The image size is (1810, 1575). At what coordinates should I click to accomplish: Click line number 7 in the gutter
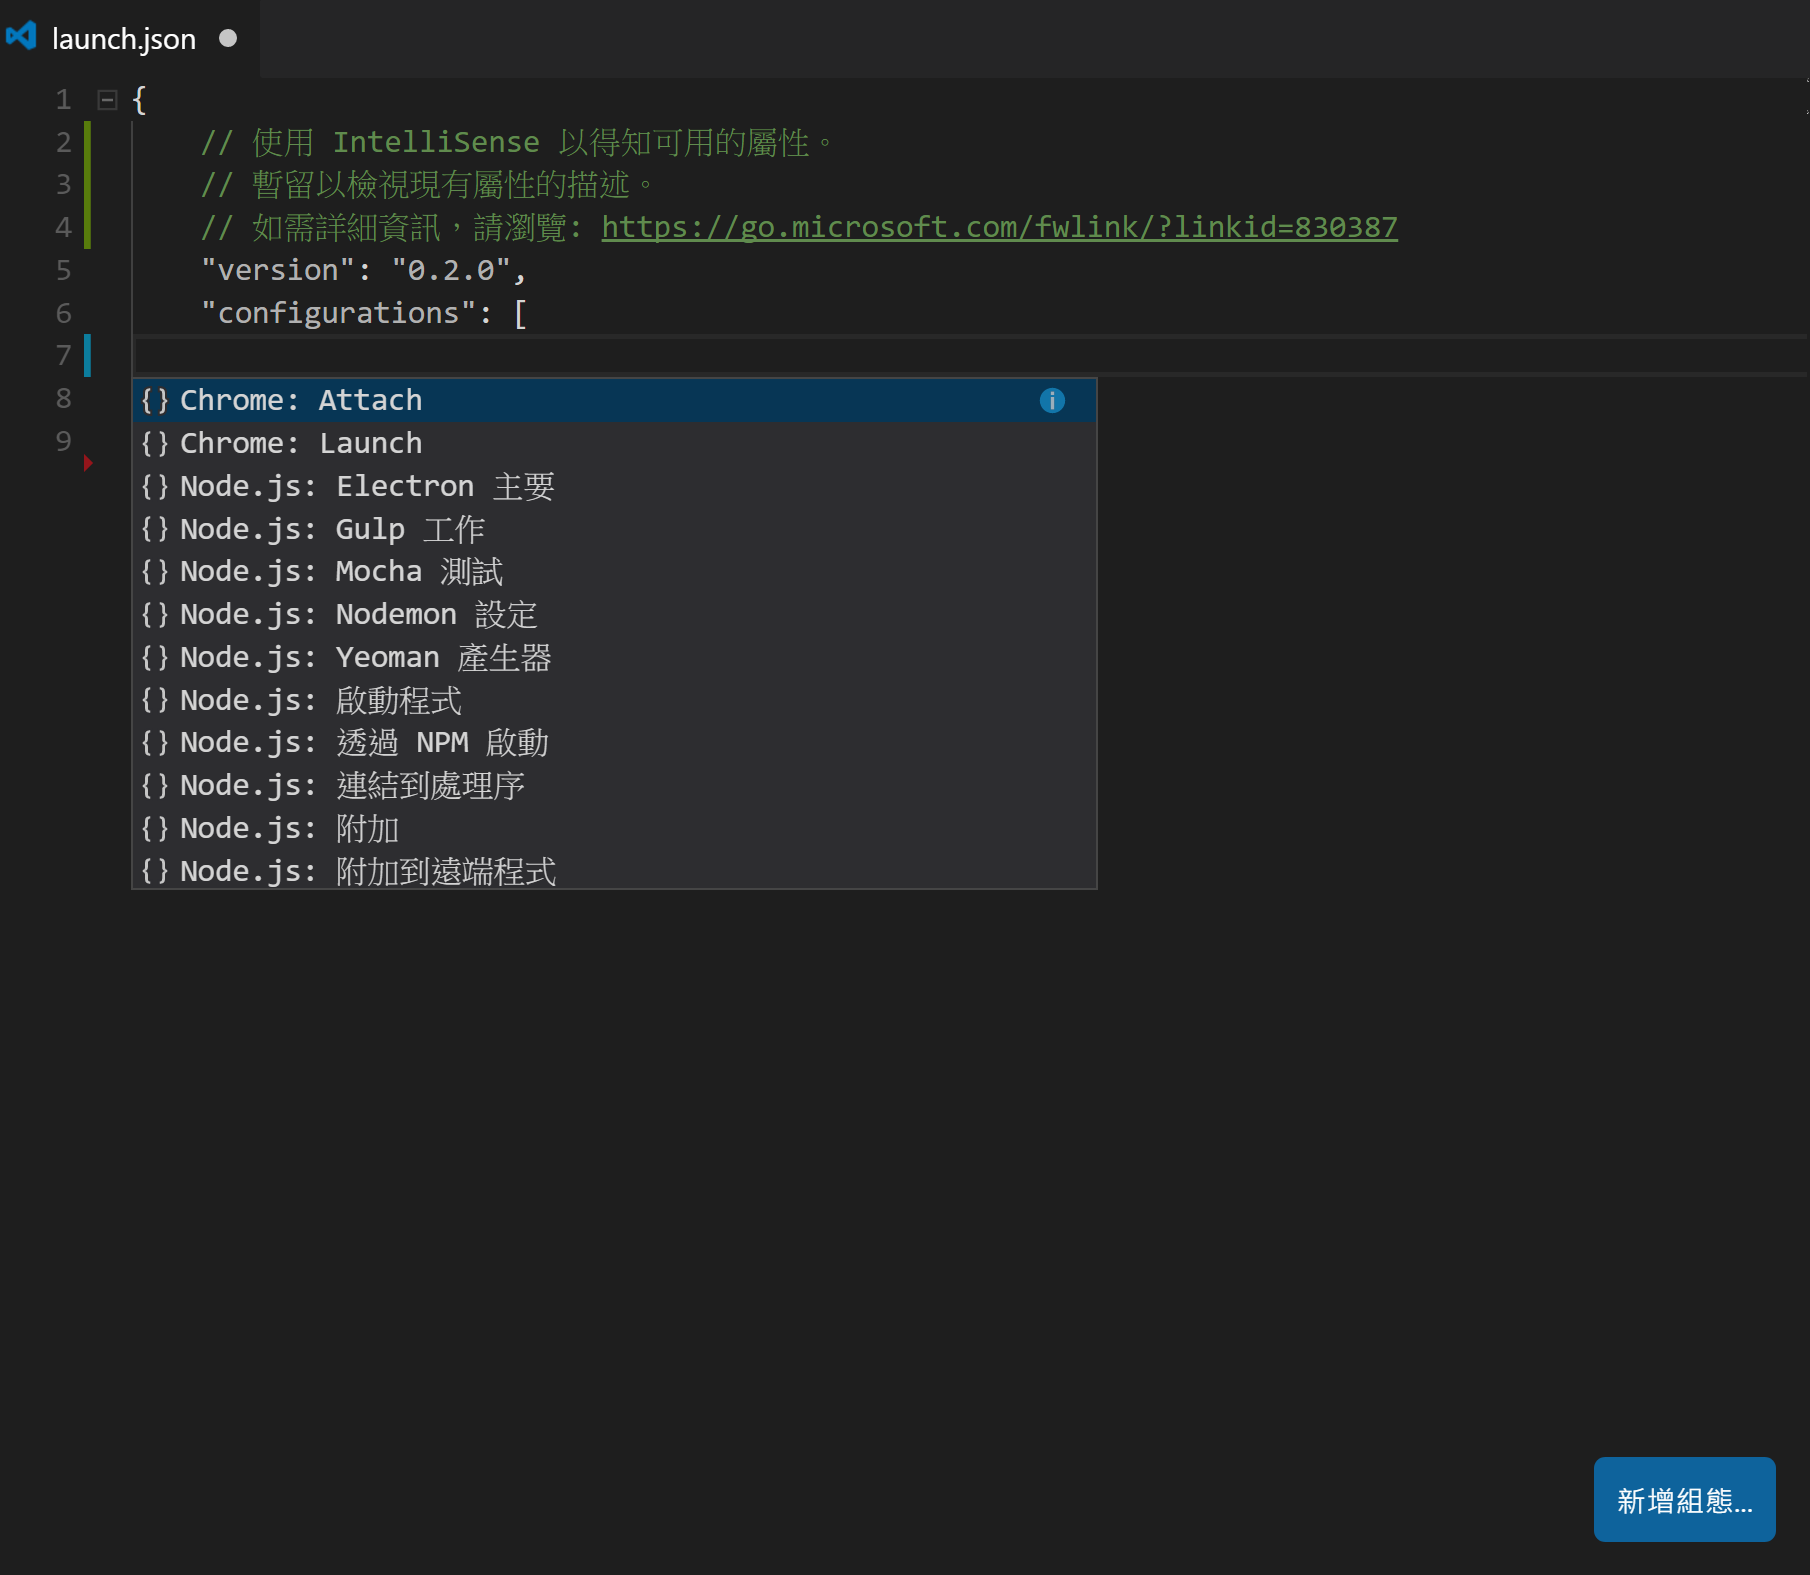63,356
